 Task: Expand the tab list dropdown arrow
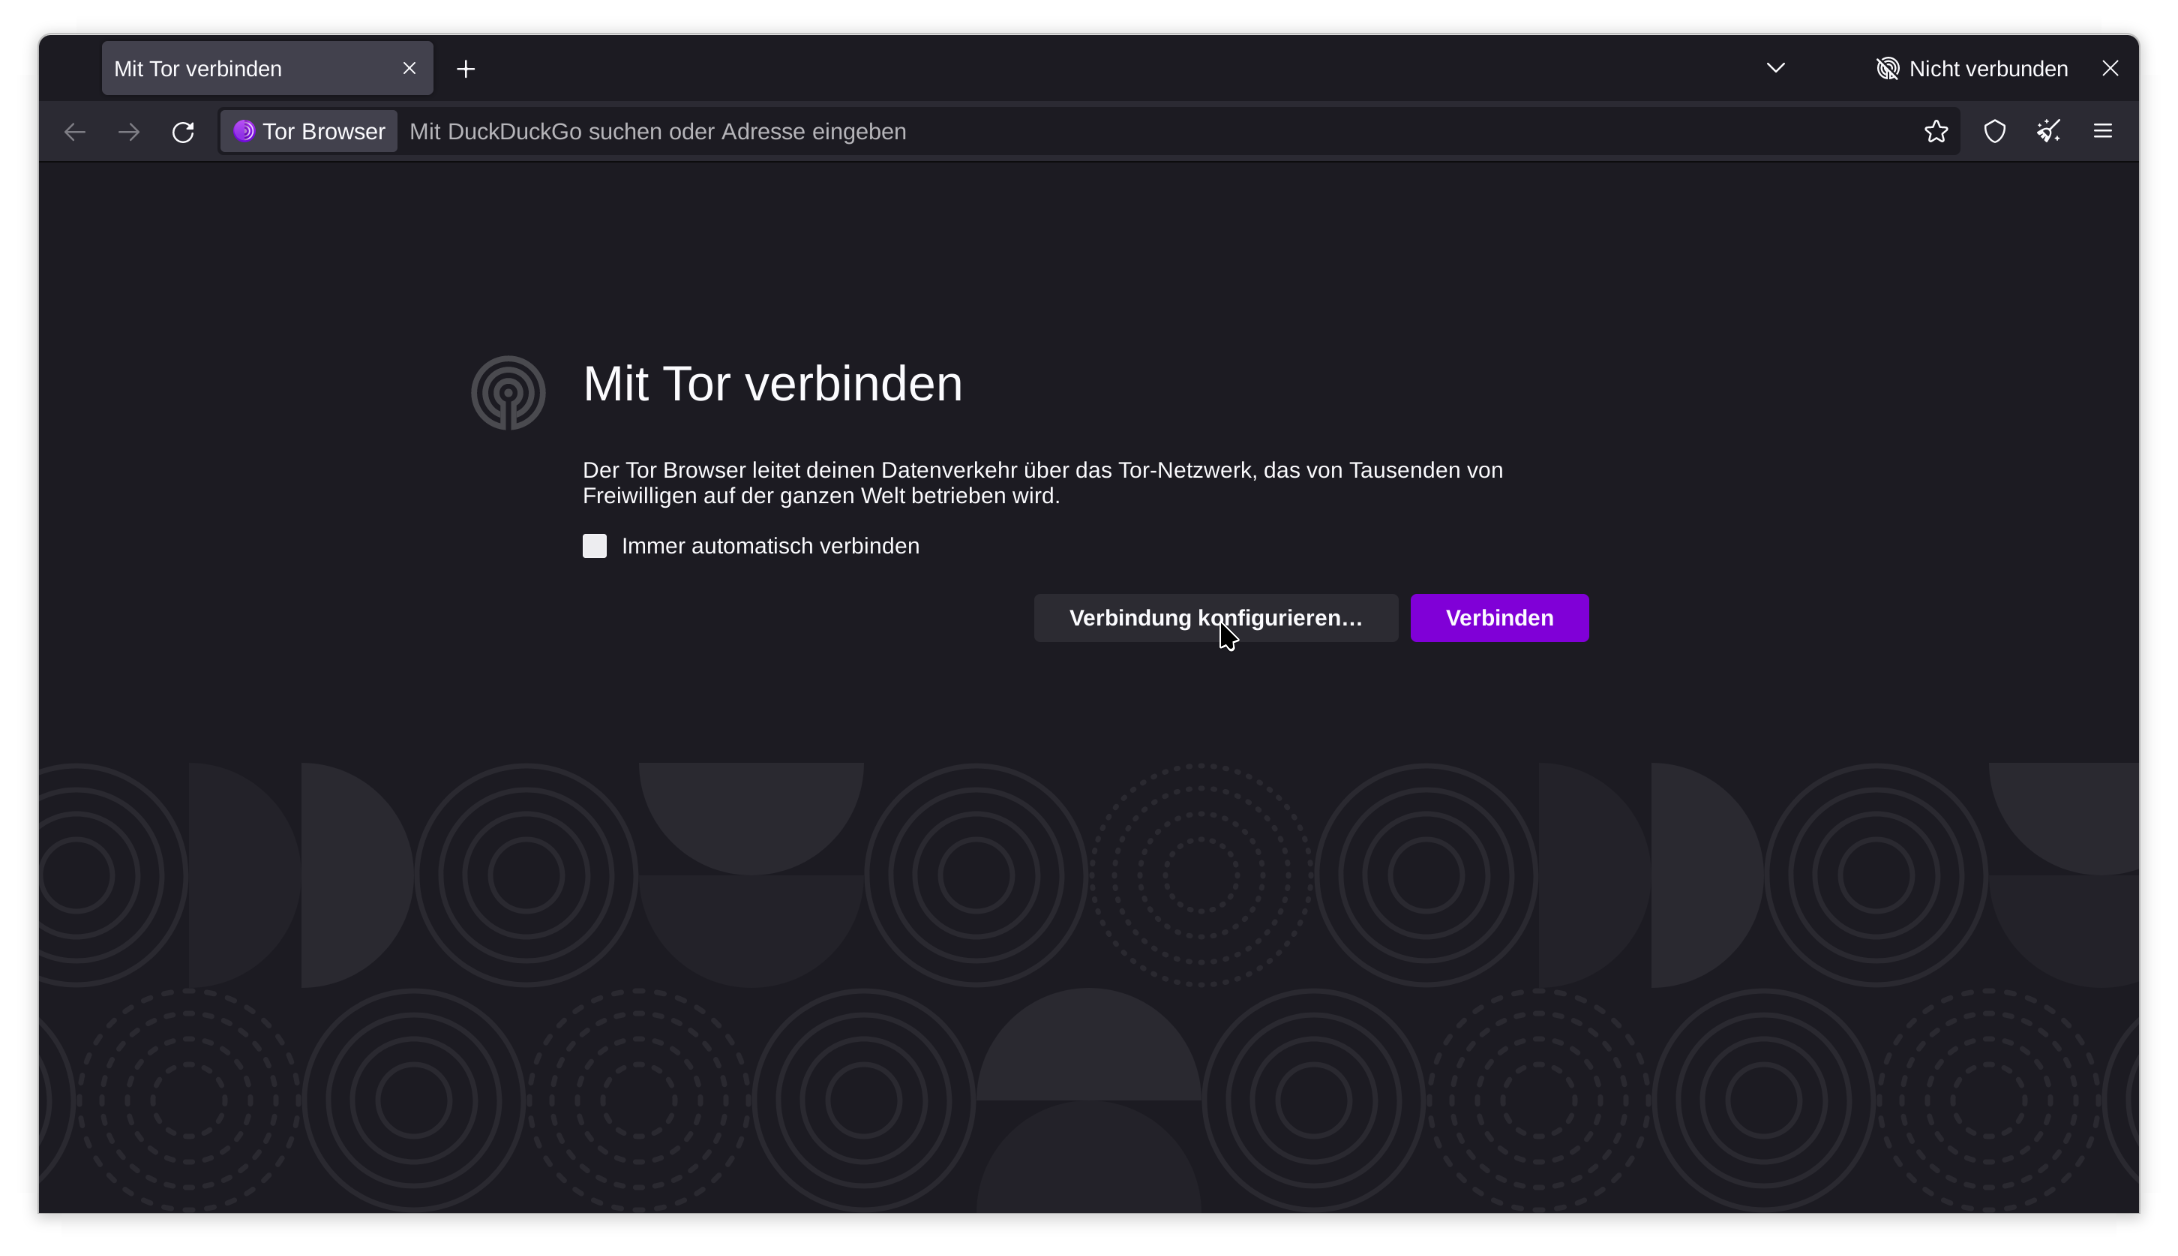click(x=1777, y=67)
